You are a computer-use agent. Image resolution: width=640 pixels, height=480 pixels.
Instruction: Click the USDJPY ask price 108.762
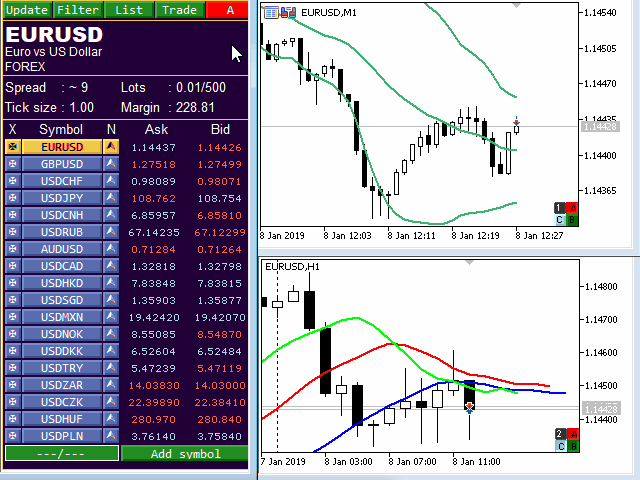click(153, 198)
